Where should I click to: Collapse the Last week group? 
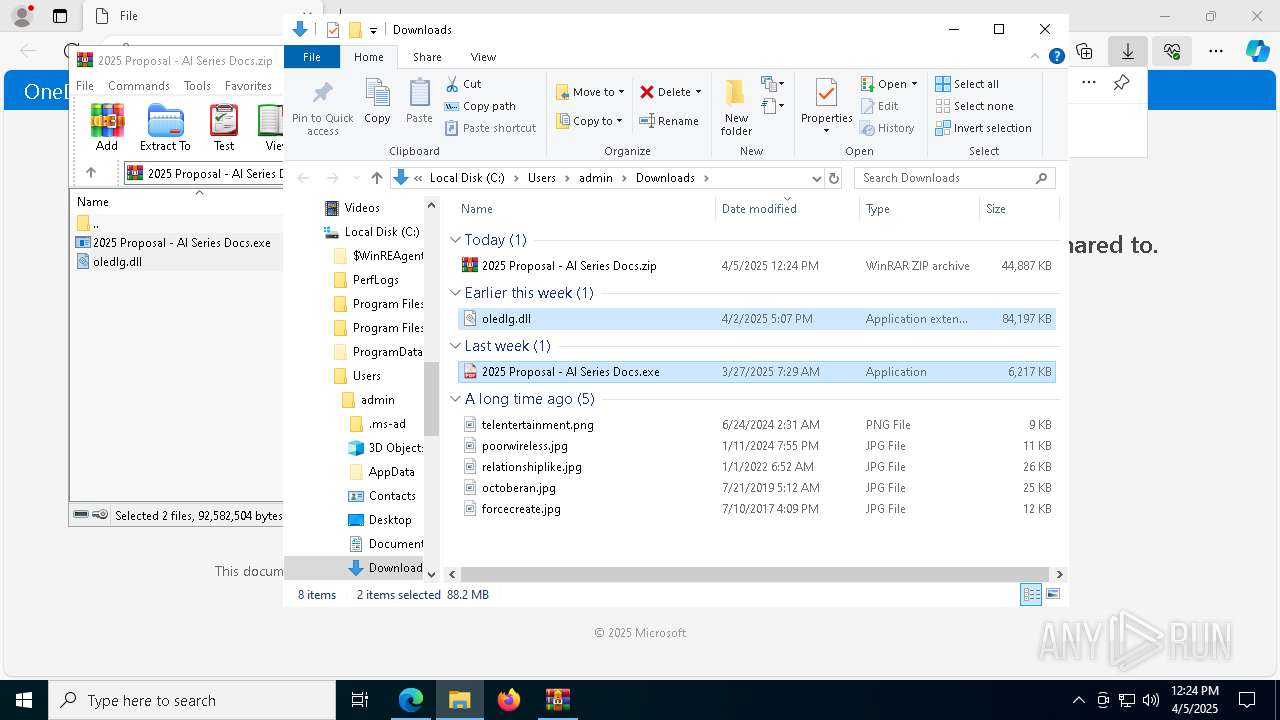coord(455,346)
